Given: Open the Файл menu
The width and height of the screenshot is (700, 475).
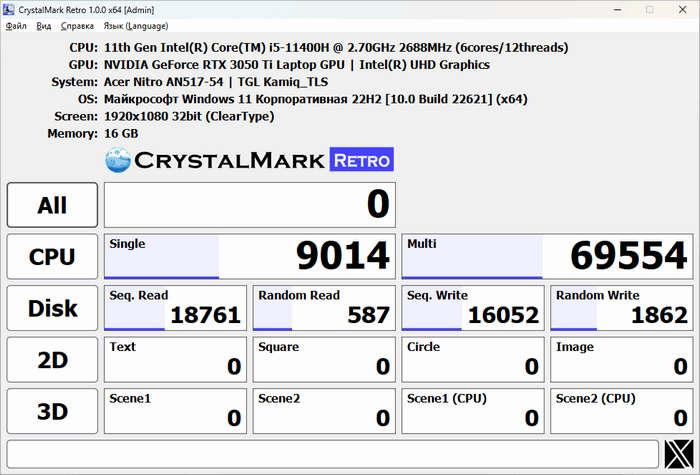Looking at the screenshot, I should point(17,26).
